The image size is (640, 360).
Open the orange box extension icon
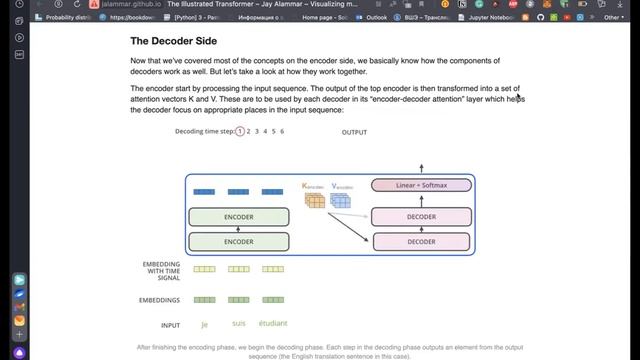pos(547,4)
